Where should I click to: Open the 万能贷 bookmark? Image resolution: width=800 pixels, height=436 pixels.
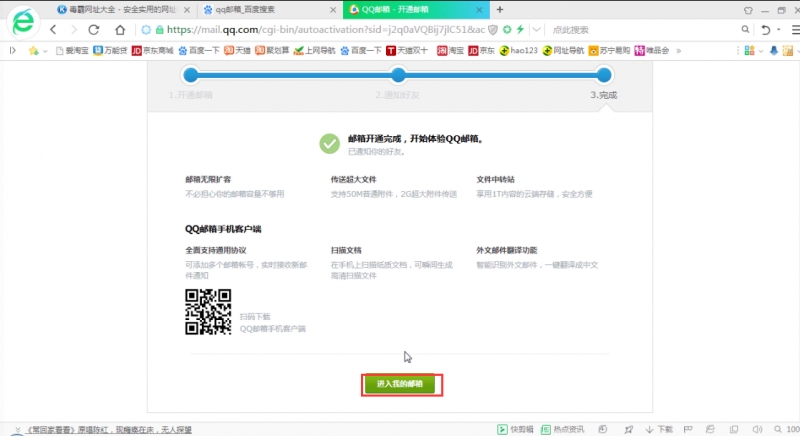(x=110, y=50)
